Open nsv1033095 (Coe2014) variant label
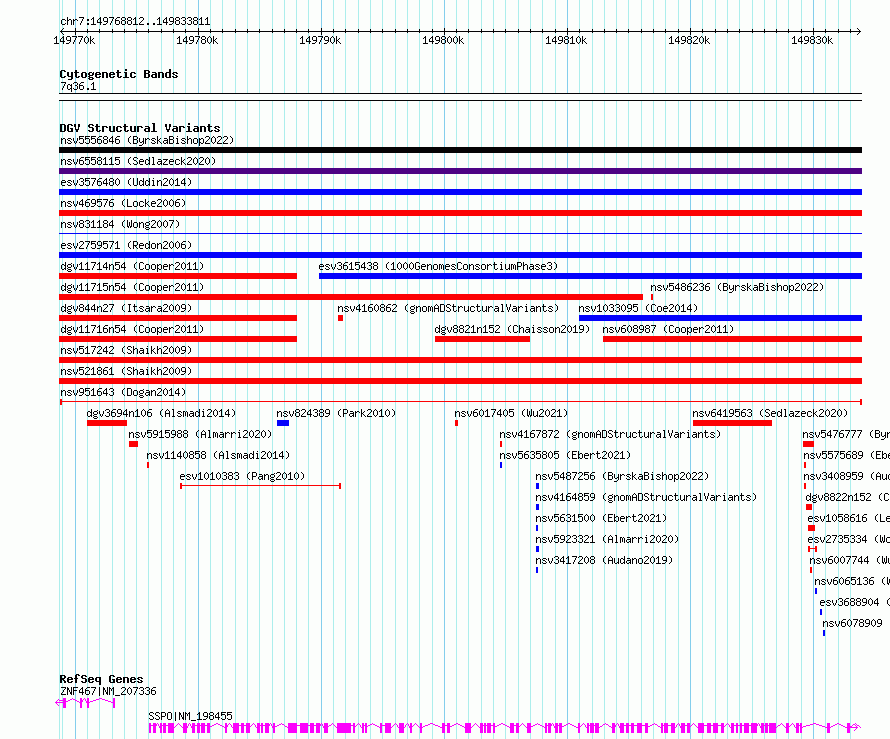Image resolution: width=890 pixels, height=739 pixels. pyautogui.click(x=638, y=308)
